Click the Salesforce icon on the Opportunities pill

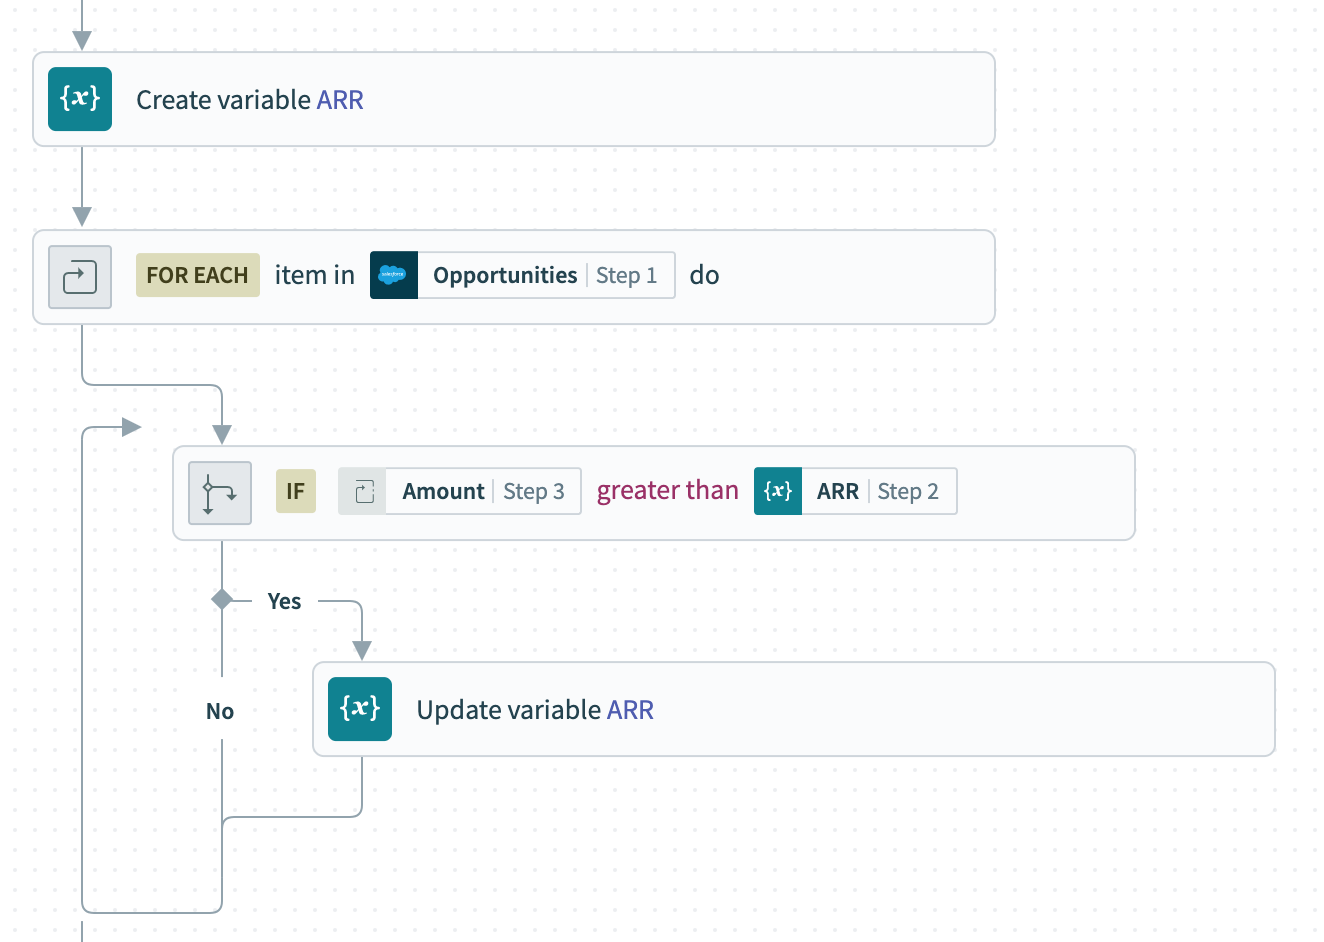pyautogui.click(x=394, y=275)
